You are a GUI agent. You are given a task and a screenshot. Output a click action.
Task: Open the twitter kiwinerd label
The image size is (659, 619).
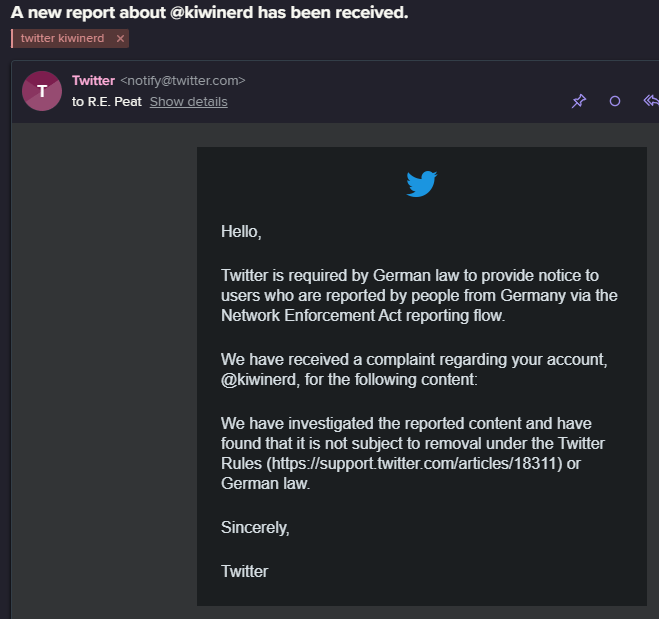click(x=62, y=38)
